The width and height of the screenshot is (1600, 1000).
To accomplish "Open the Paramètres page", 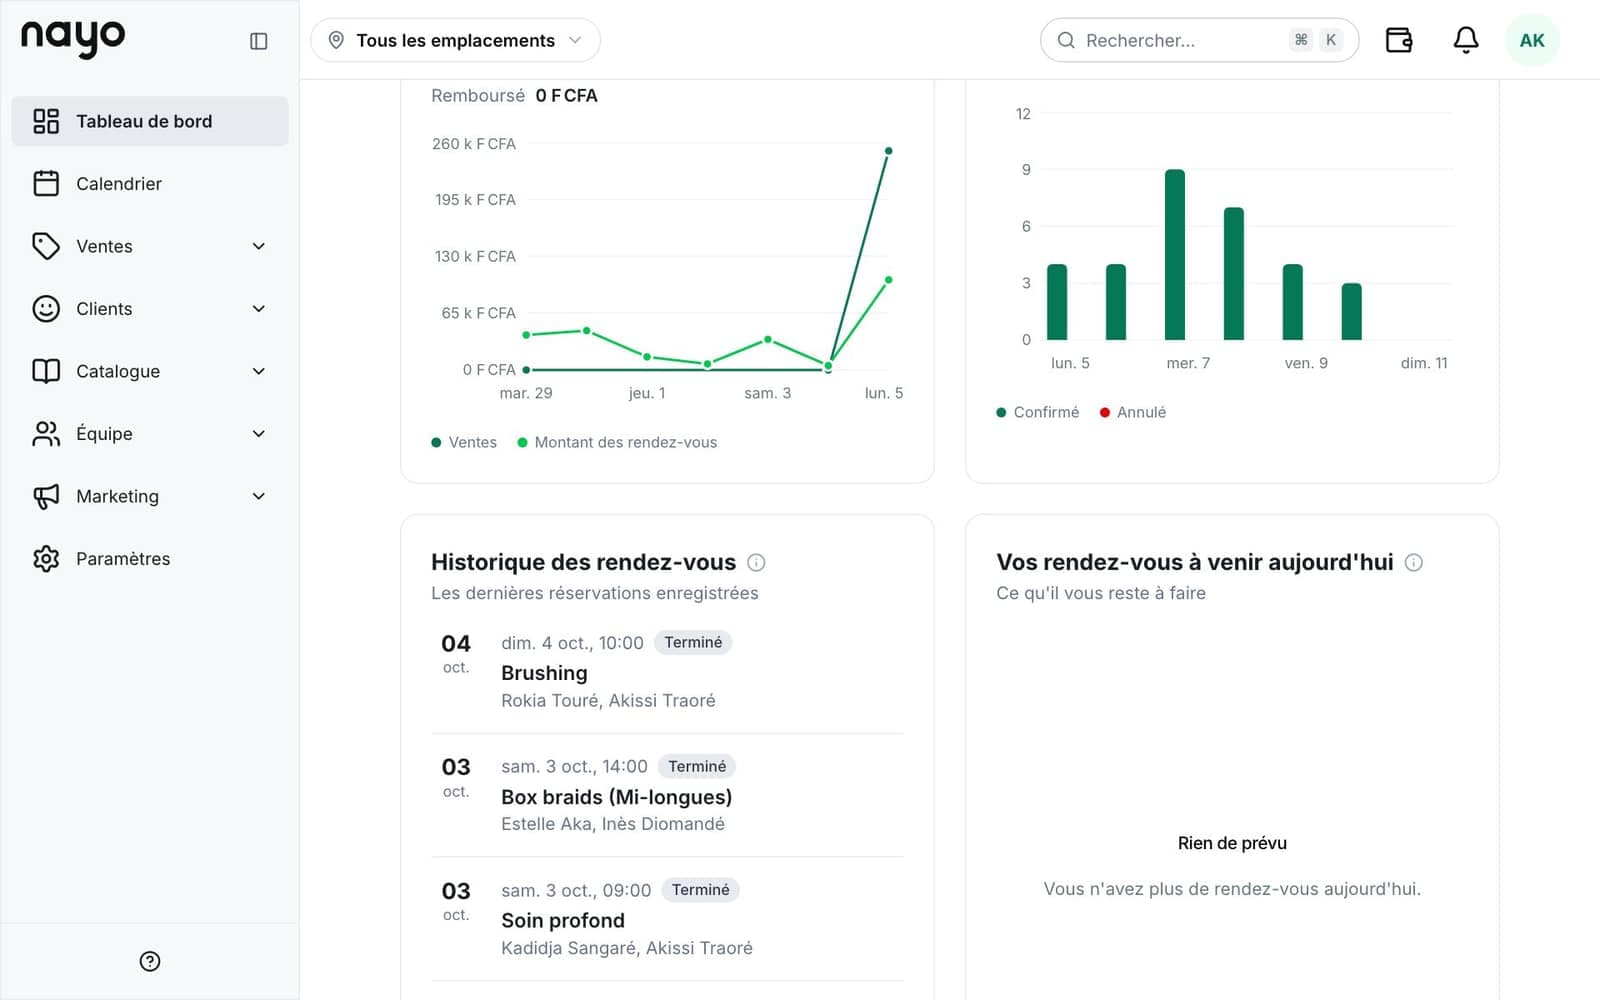I will [x=150, y=558].
